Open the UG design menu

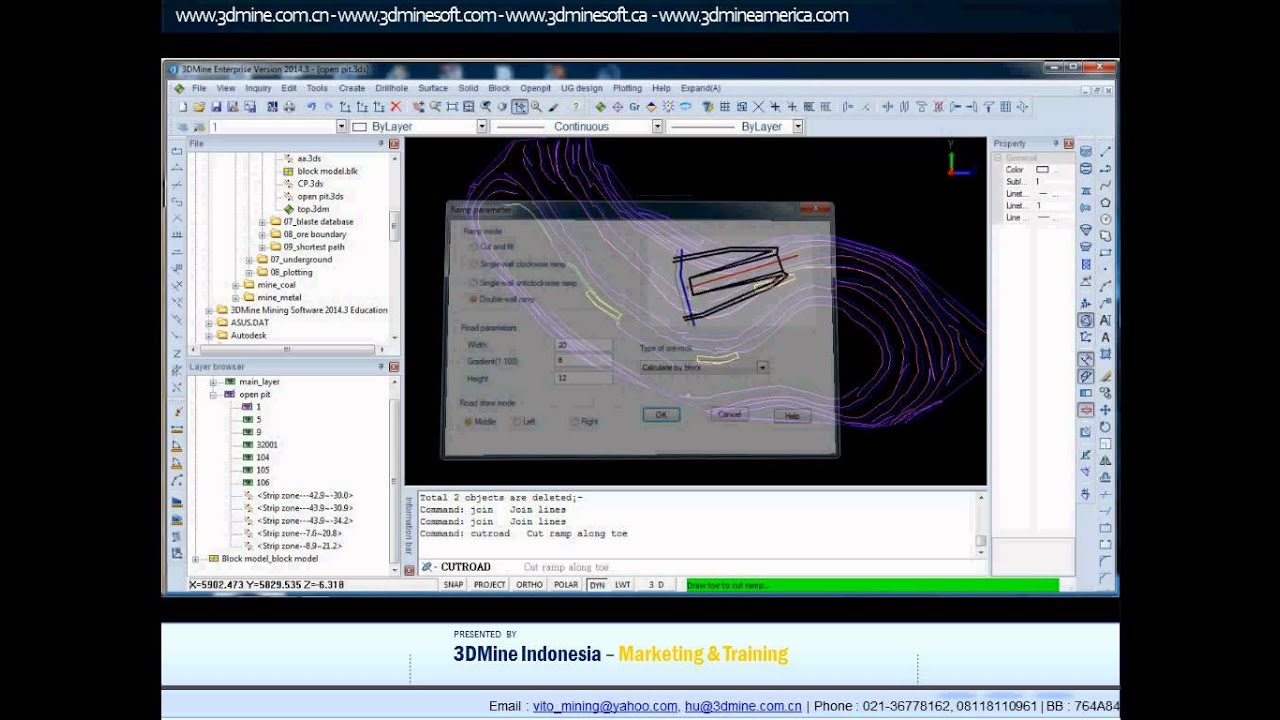pos(581,88)
